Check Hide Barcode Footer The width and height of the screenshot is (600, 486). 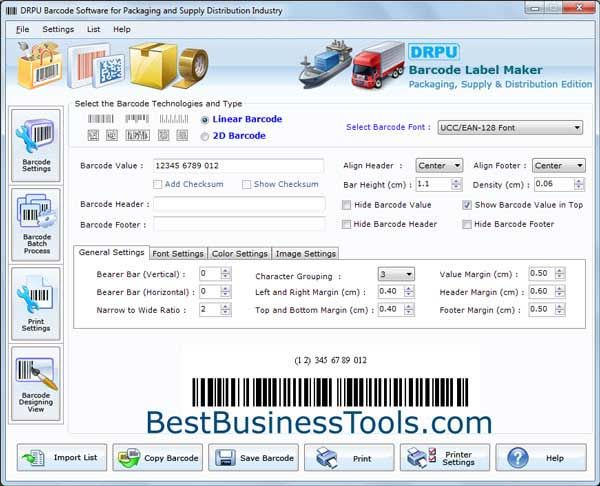(467, 224)
